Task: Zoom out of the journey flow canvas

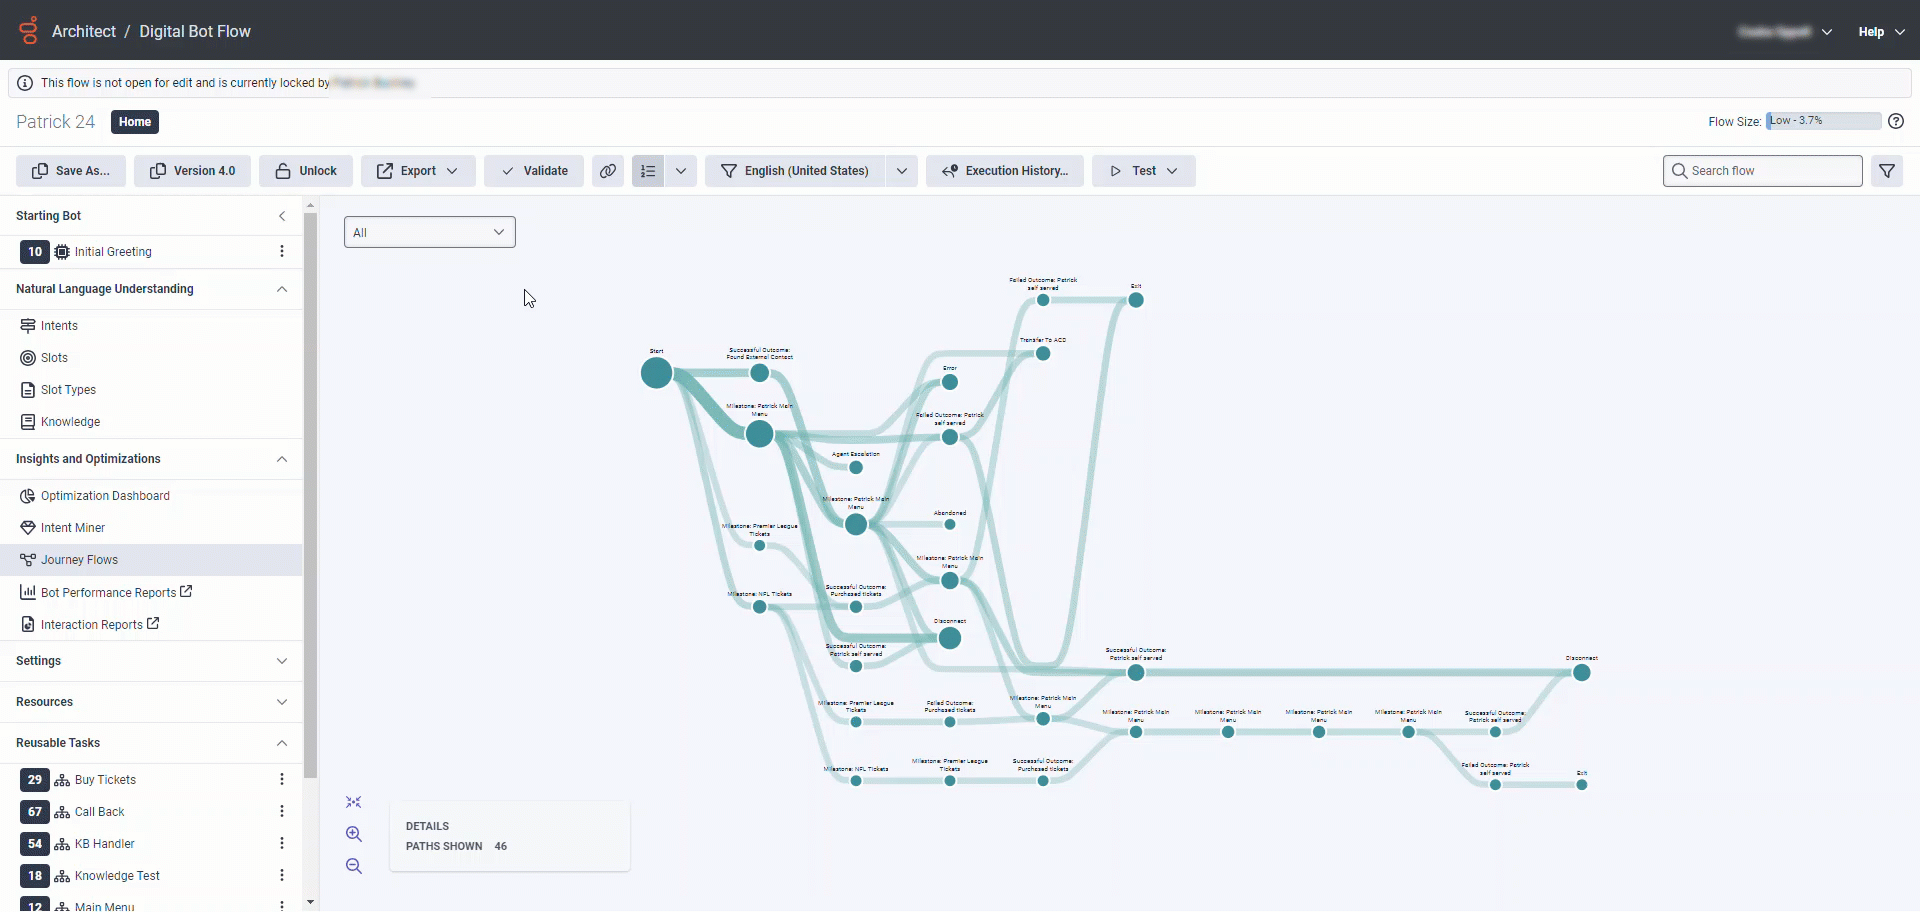Action: coord(355,866)
